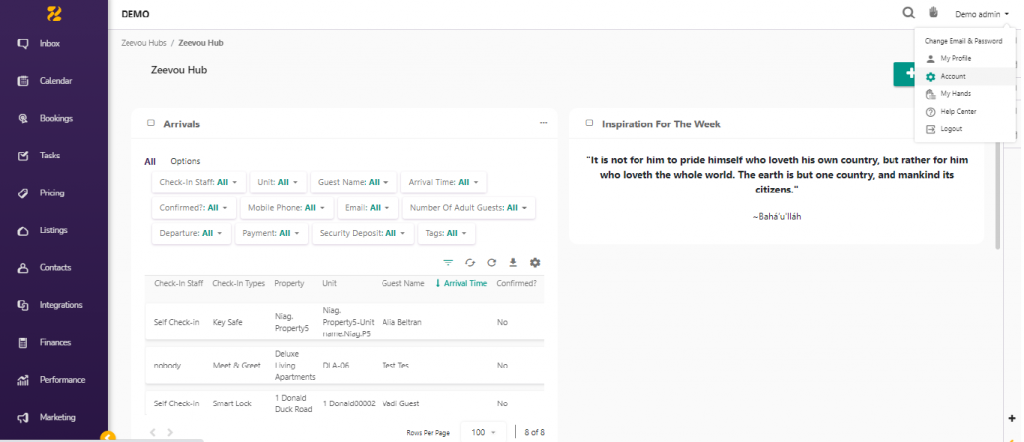The image size is (1024, 442).
Task: Open the Departure filter dropdown
Action: [191, 233]
